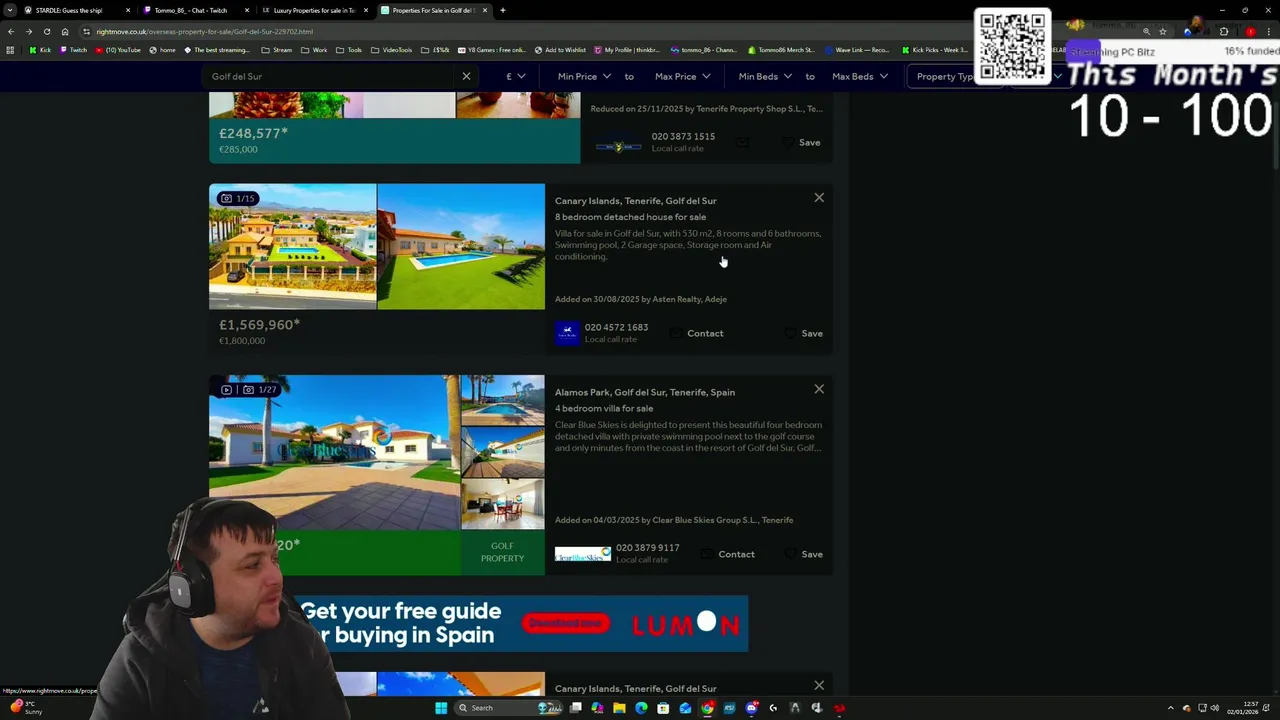Open the Luxury Properties for sale tab
The height and width of the screenshot is (720, 1280).
click(x=314, y=10)
